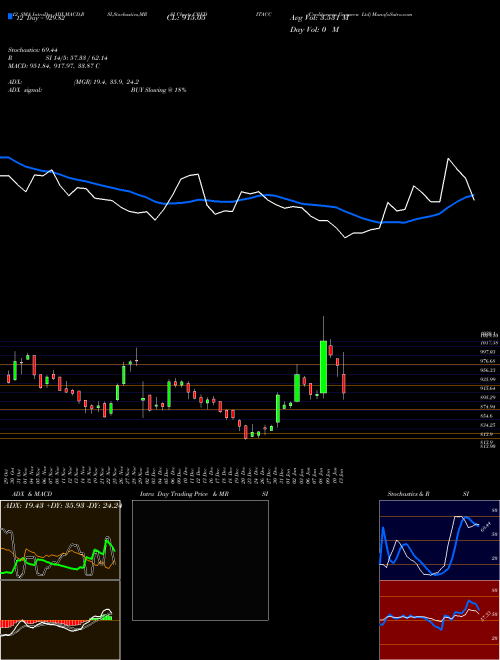Click the 874.94 price axis label
The width and height of the screenshot is (500, 660).
click(x=488, y=407)
